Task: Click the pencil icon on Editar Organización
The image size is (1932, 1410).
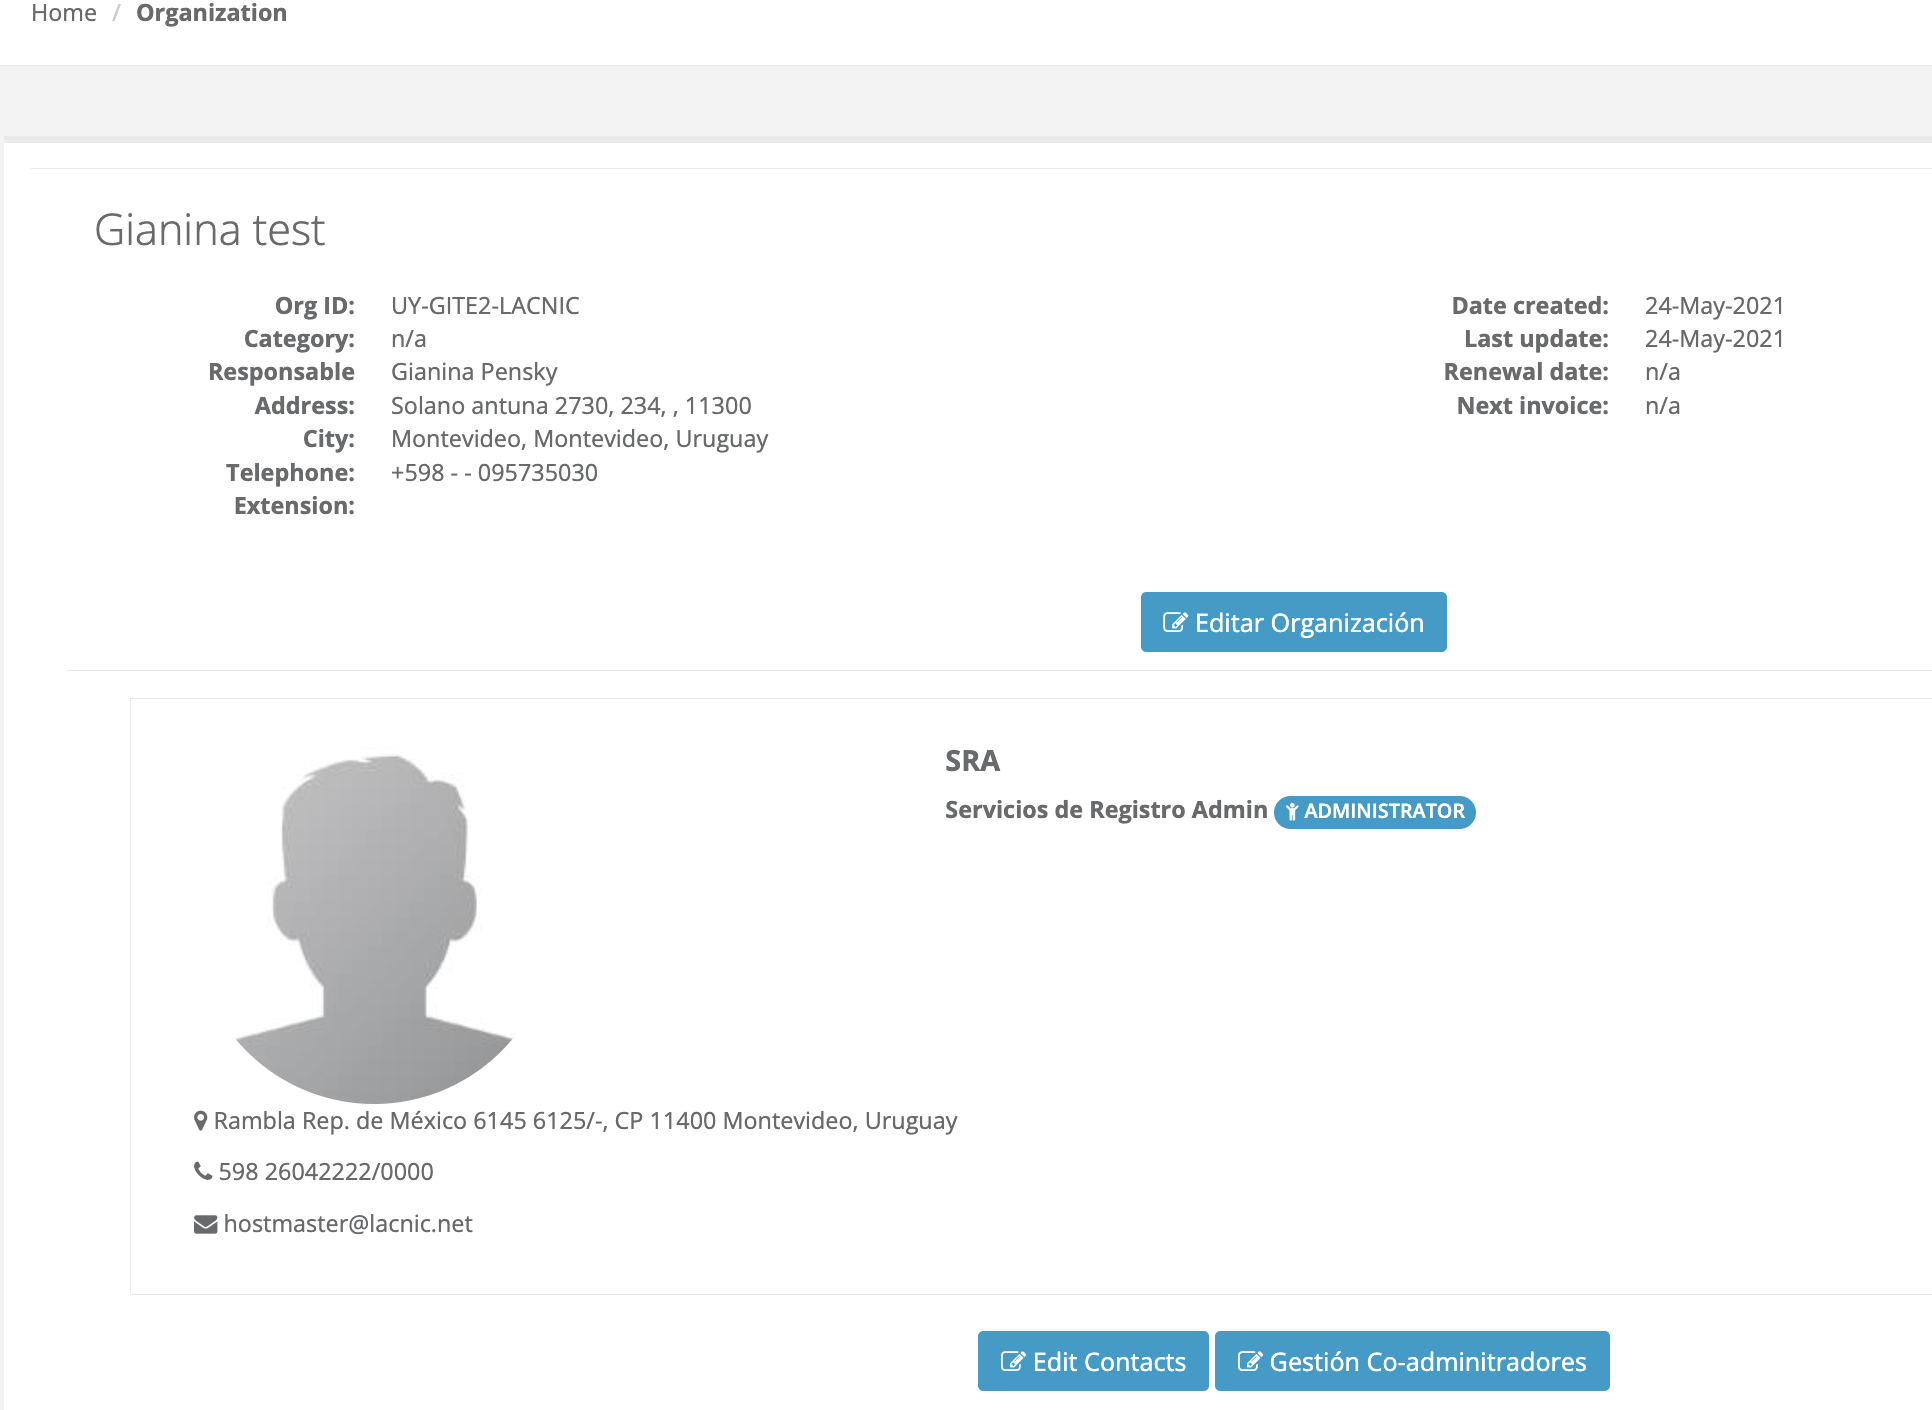Action: tap(1174, 622)
